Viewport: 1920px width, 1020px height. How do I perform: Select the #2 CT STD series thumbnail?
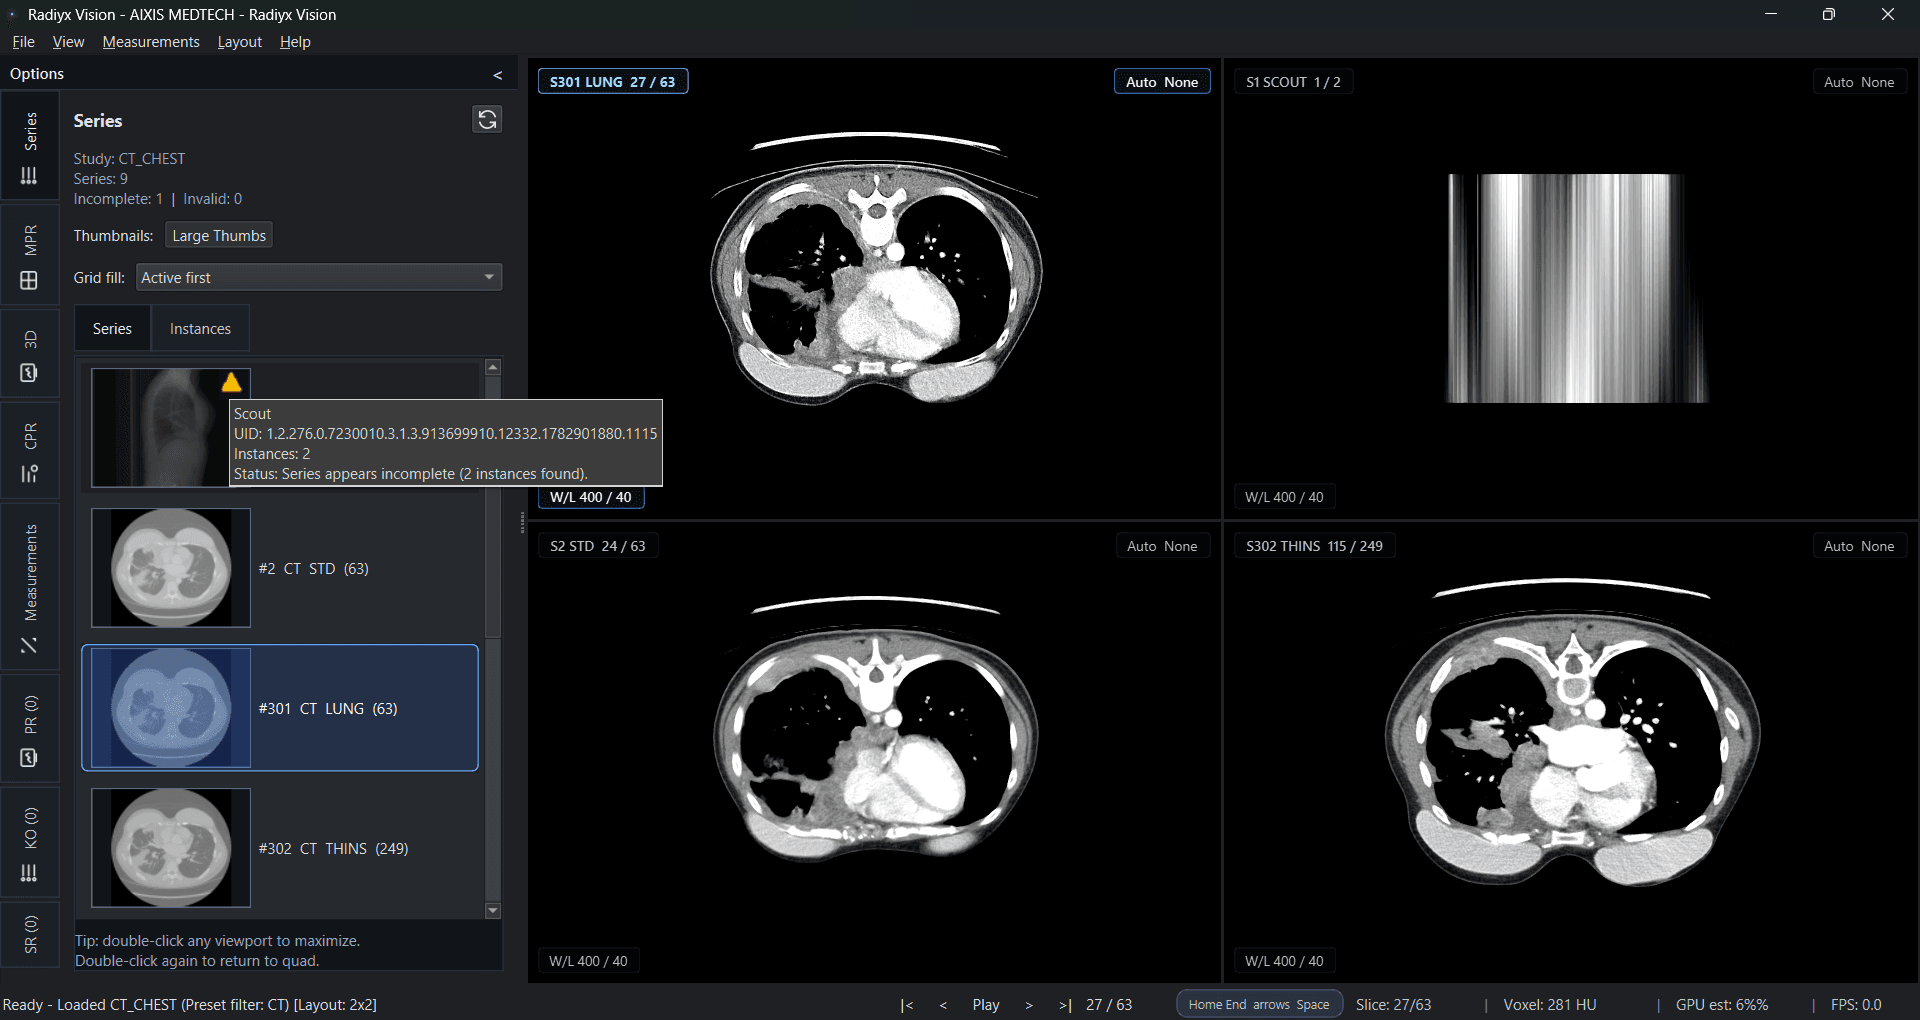[x=171, y=568]
